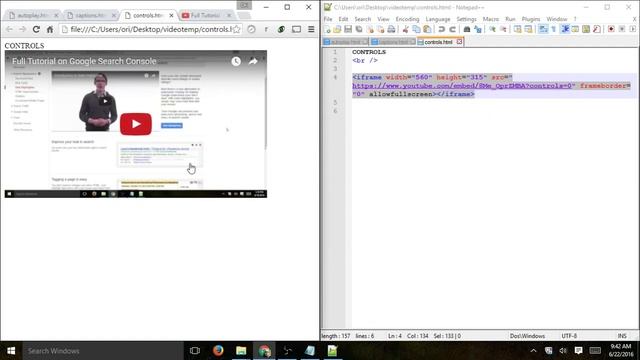
Task: Open the Language menu in Notepad++
Action: point(438,19)
